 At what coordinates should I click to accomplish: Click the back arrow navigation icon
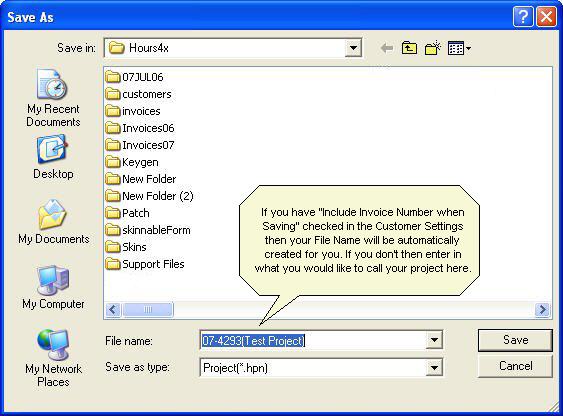coord(387,48)
